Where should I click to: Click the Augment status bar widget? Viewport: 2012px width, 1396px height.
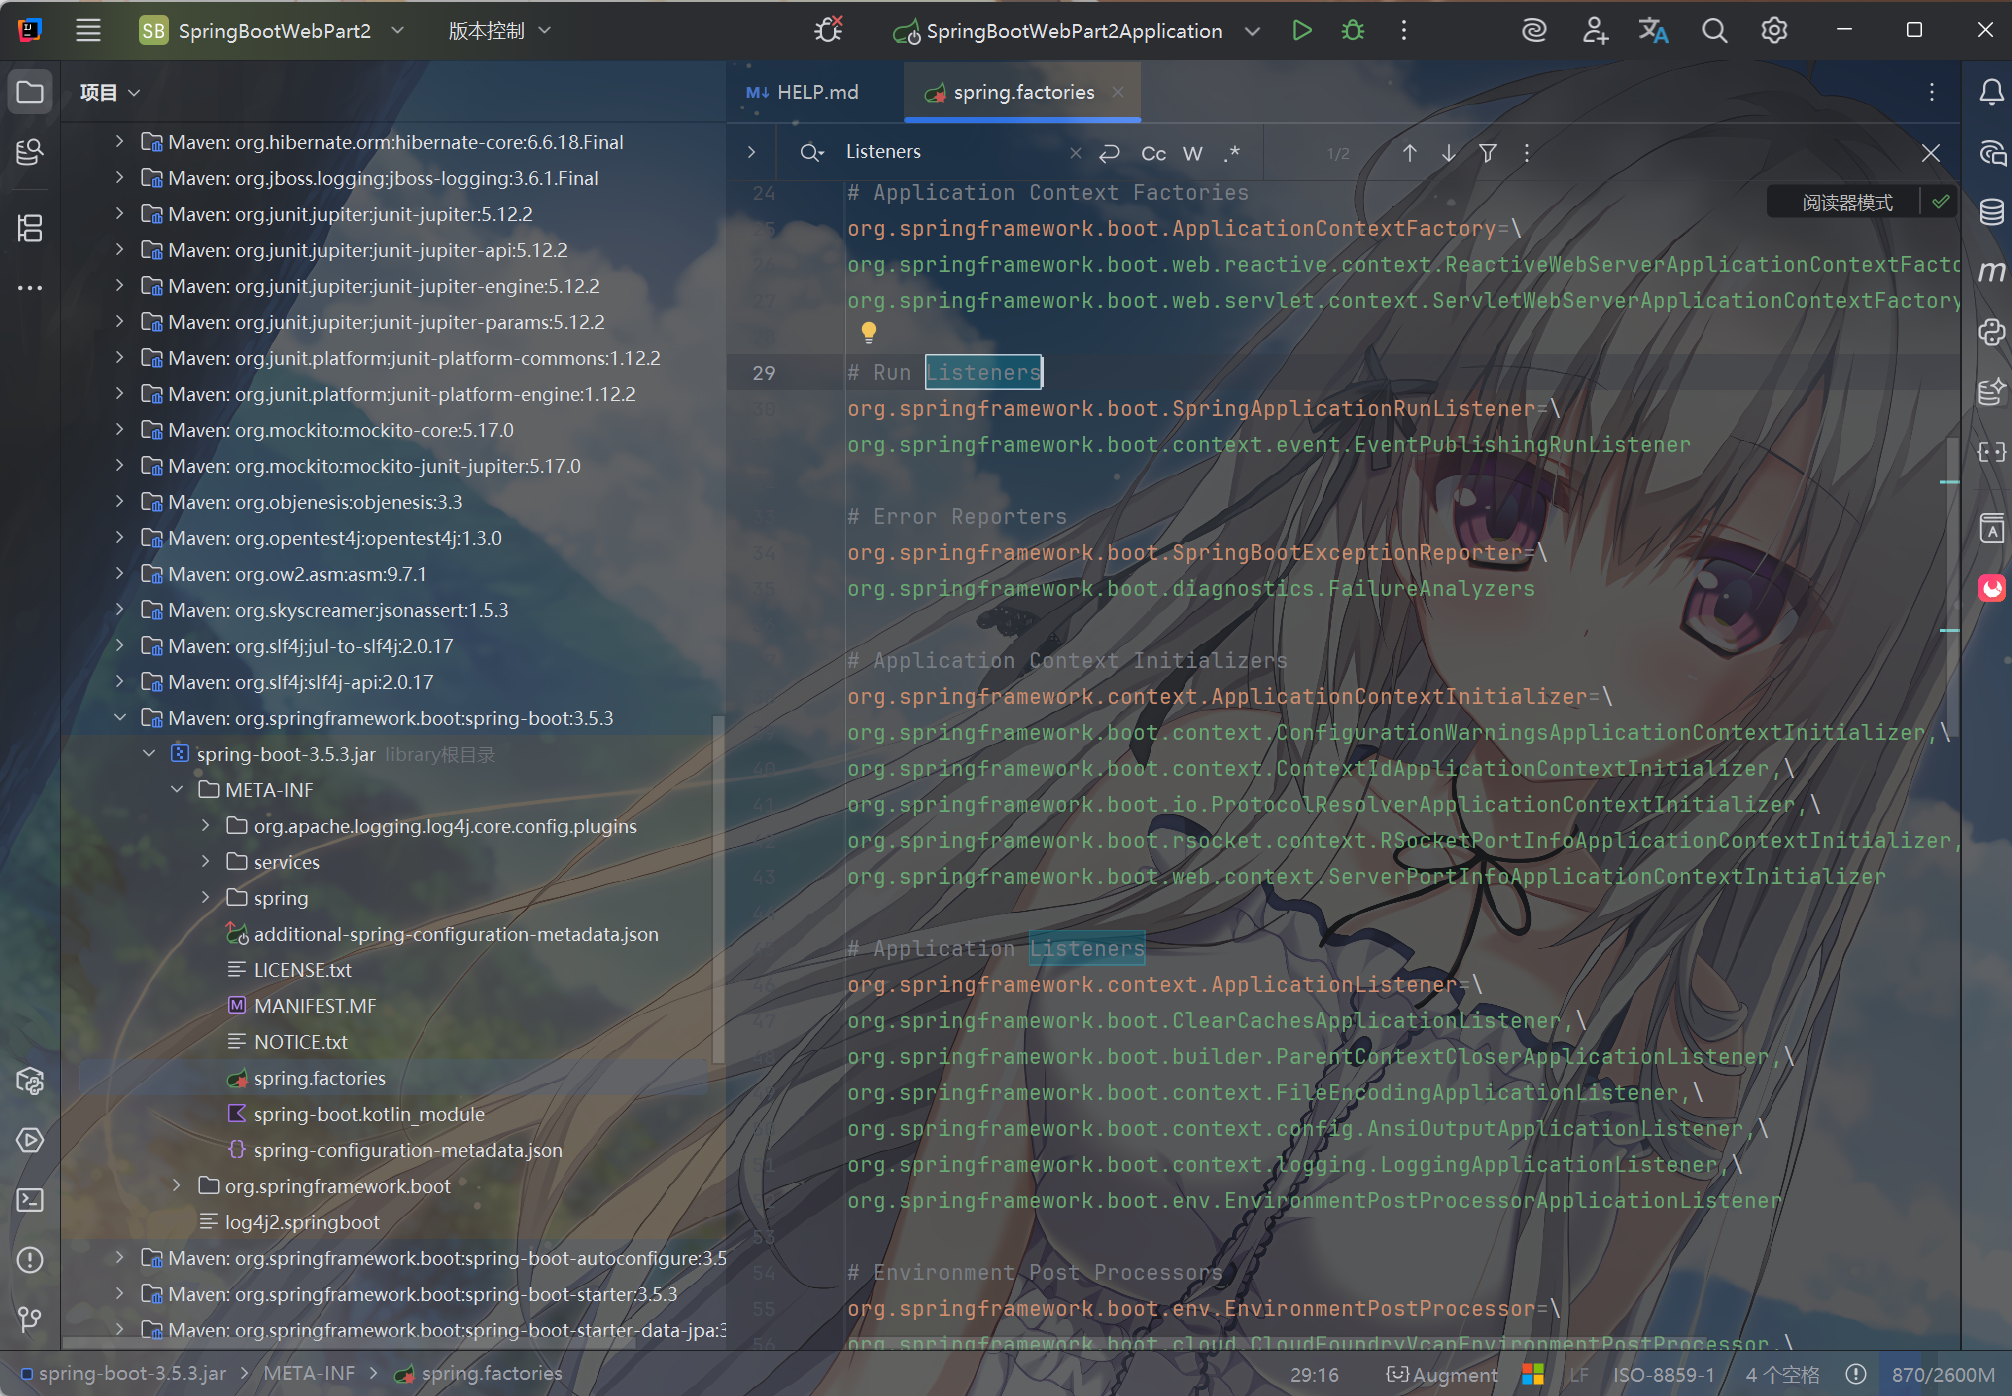tap(1442, 1375)
